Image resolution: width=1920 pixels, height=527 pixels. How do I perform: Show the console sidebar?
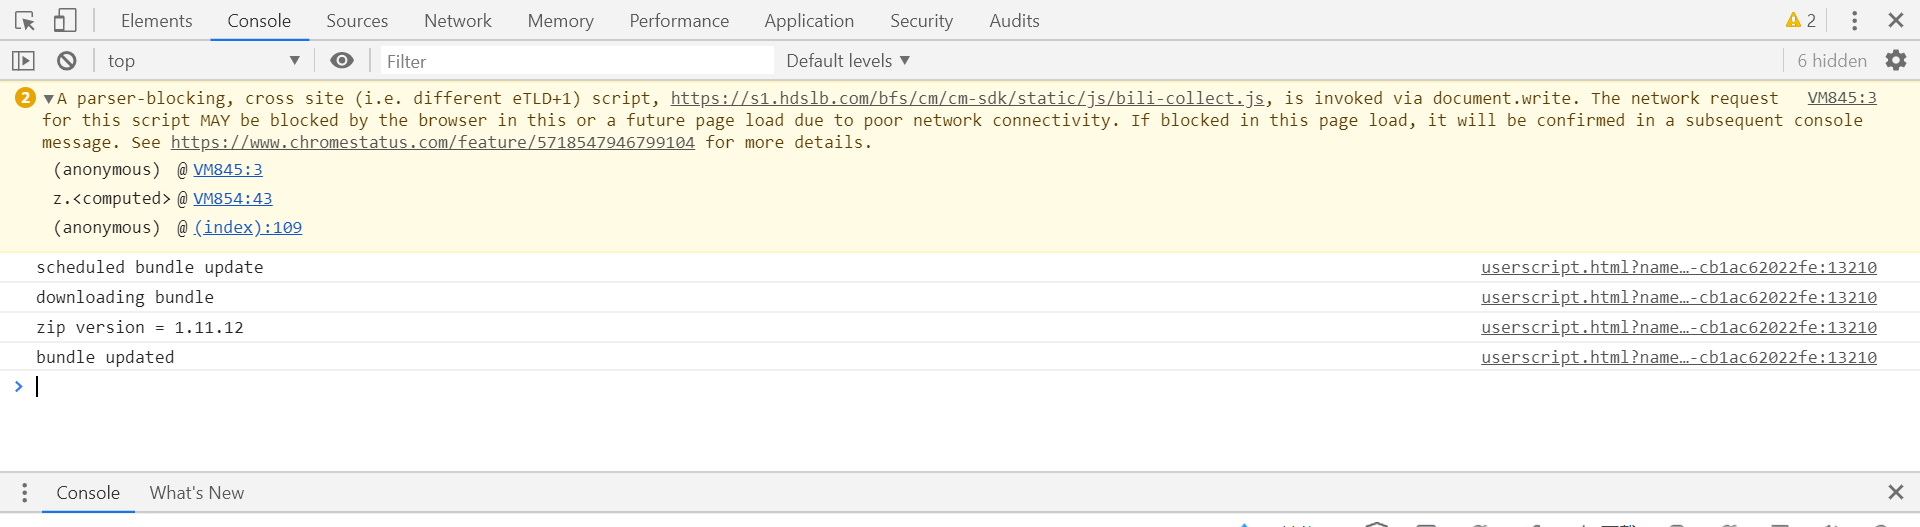click(23, 61)
